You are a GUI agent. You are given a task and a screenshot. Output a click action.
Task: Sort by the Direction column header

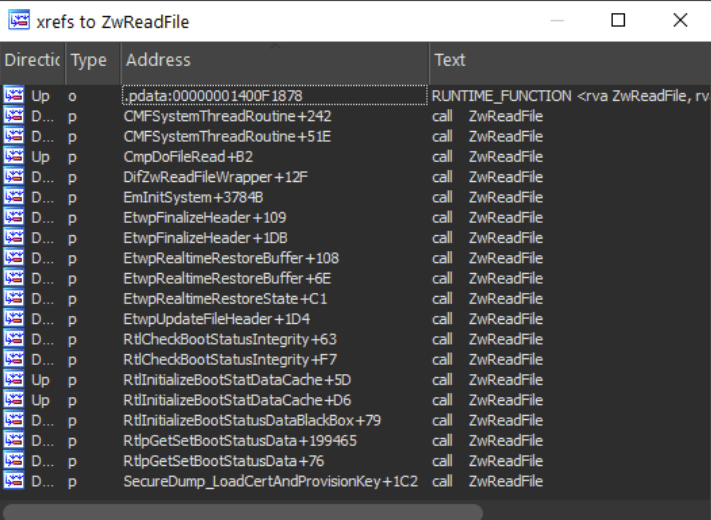coord(32,60)
